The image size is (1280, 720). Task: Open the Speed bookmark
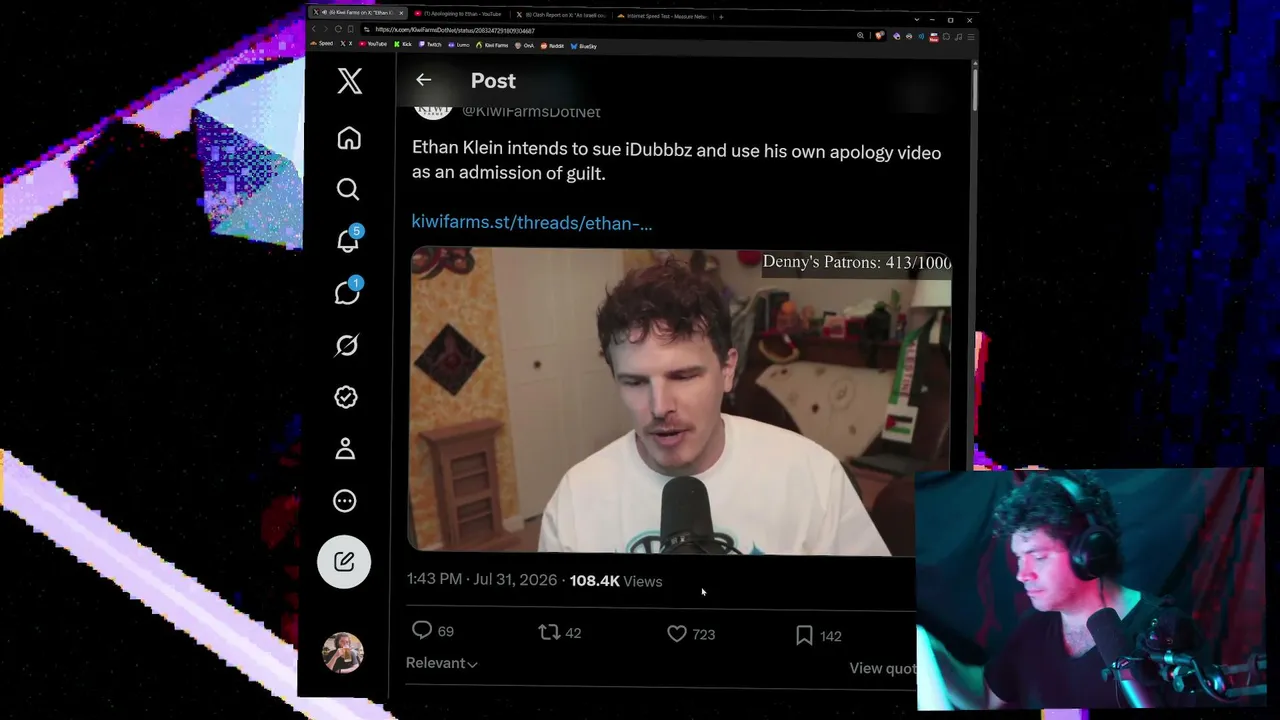pyautogui.click(x=323, y=43)
